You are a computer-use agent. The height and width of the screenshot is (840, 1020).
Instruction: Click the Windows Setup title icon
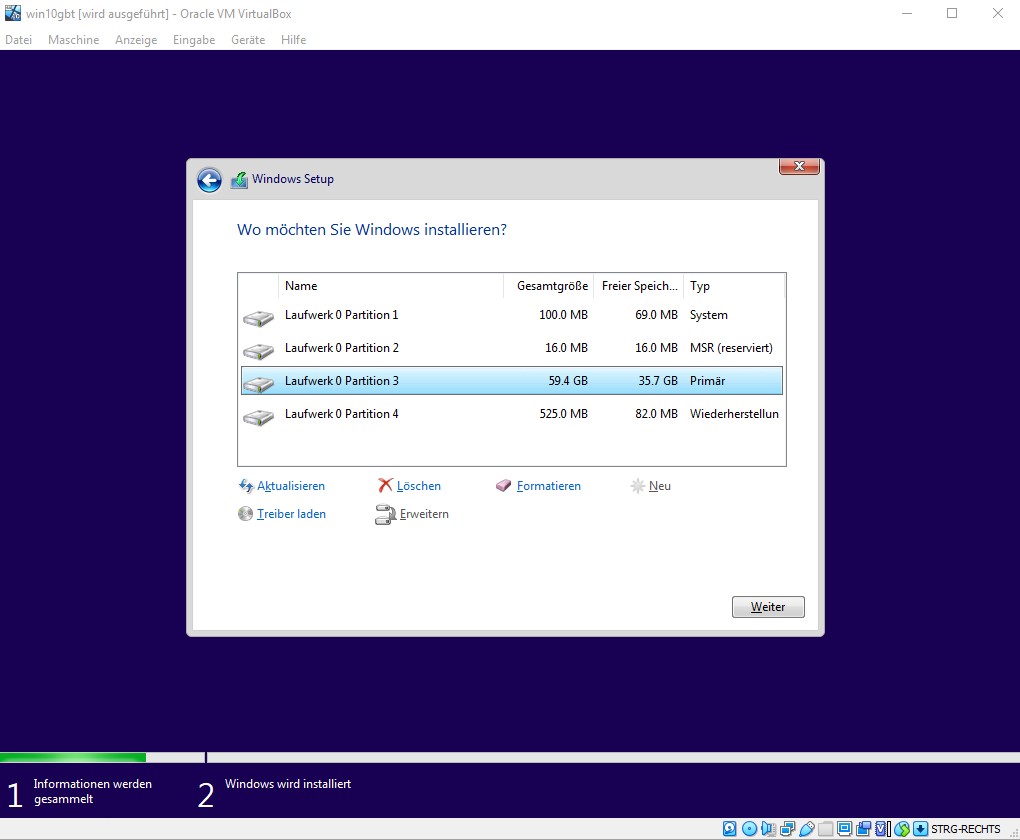[239, 180]
